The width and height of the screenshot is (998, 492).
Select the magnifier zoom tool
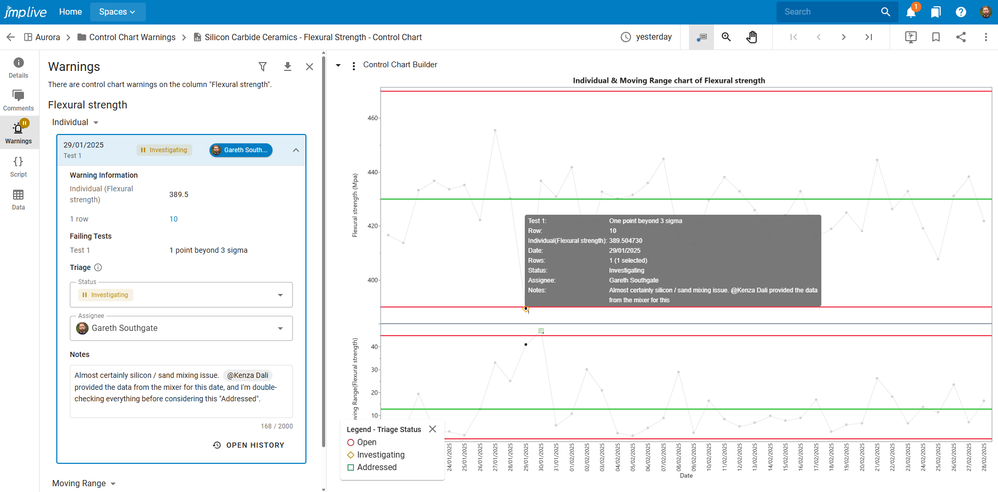(x=726, y=37)
